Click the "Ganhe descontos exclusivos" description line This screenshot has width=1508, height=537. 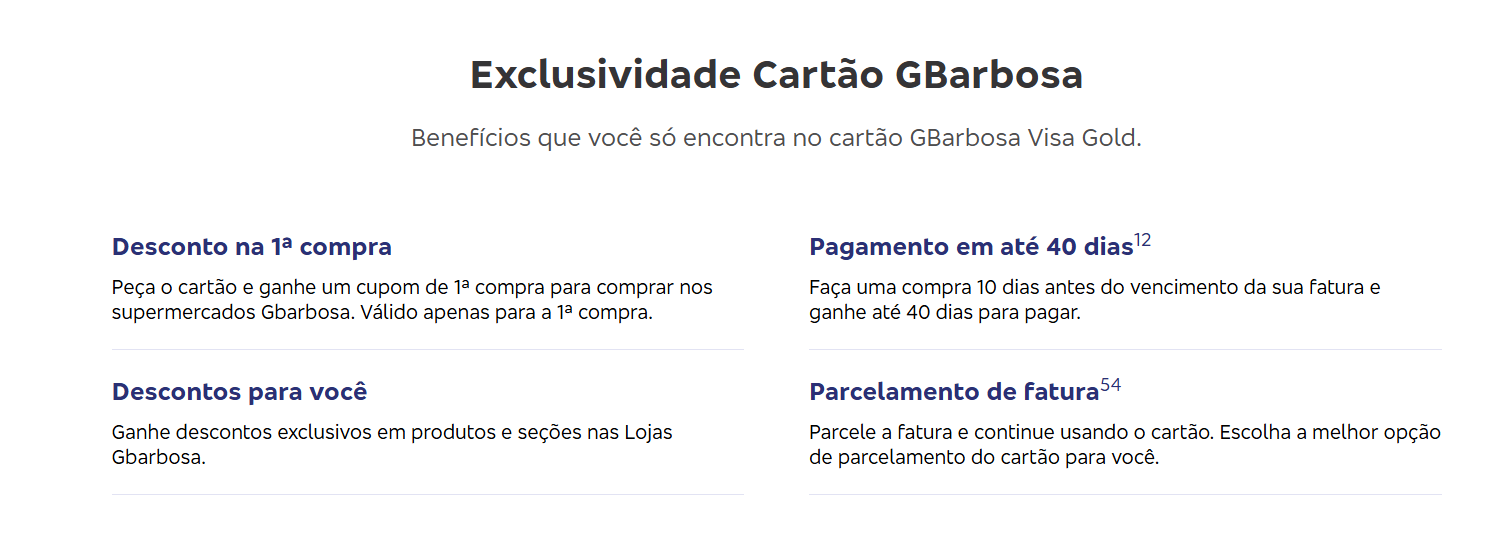(392, 433)
